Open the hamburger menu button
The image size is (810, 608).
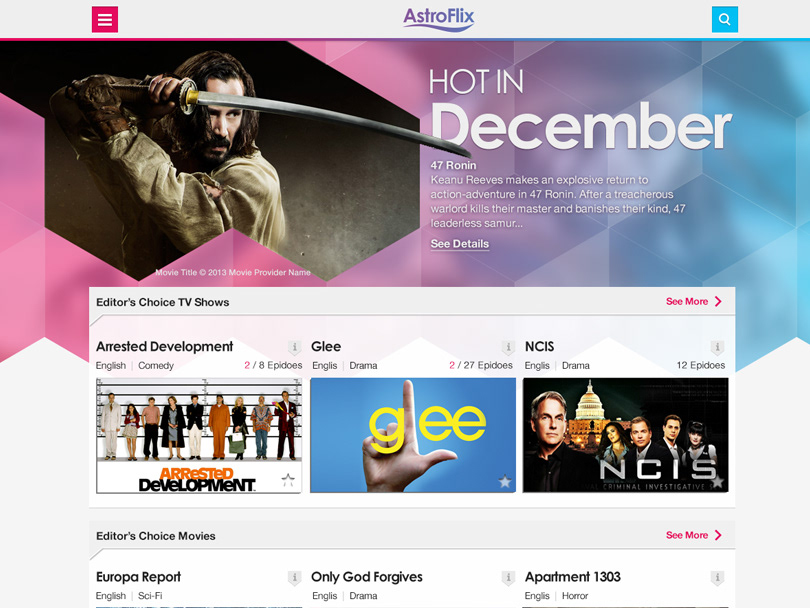coord(105,20)
